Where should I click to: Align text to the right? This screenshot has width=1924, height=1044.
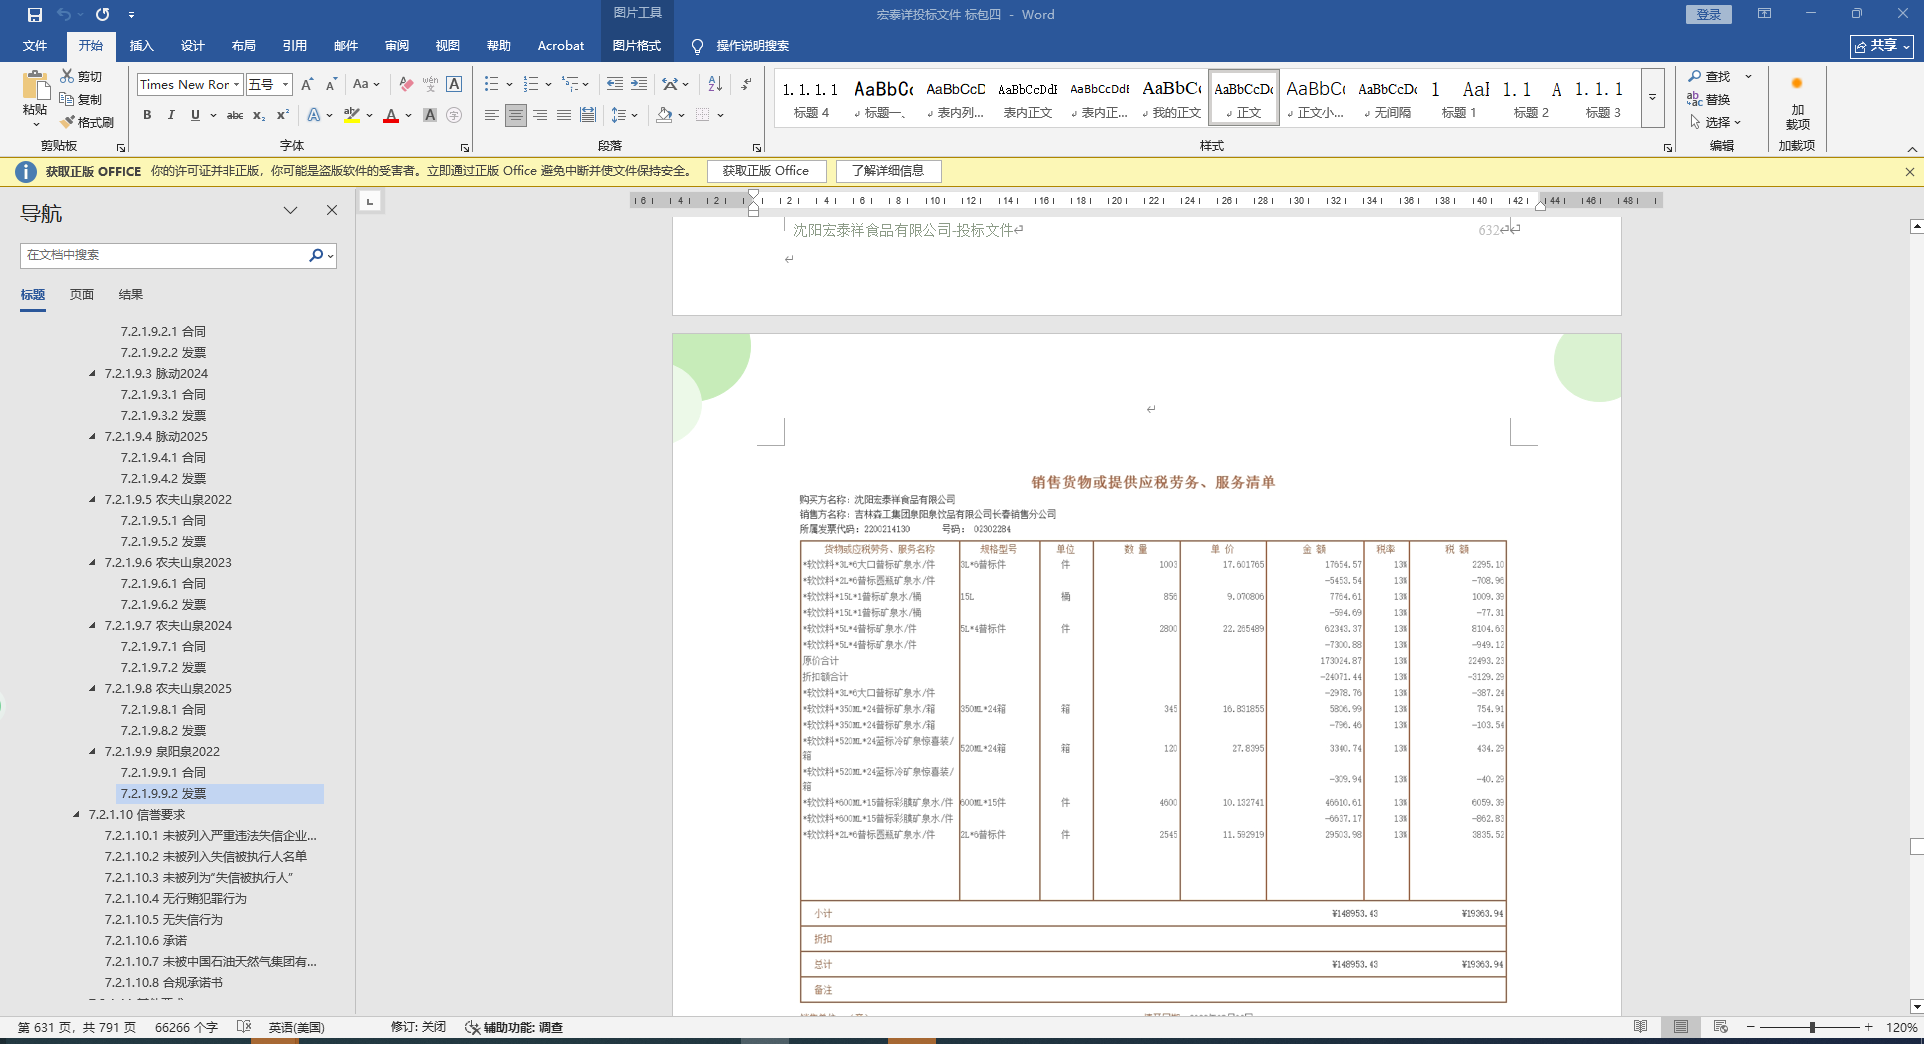point(540,116)
